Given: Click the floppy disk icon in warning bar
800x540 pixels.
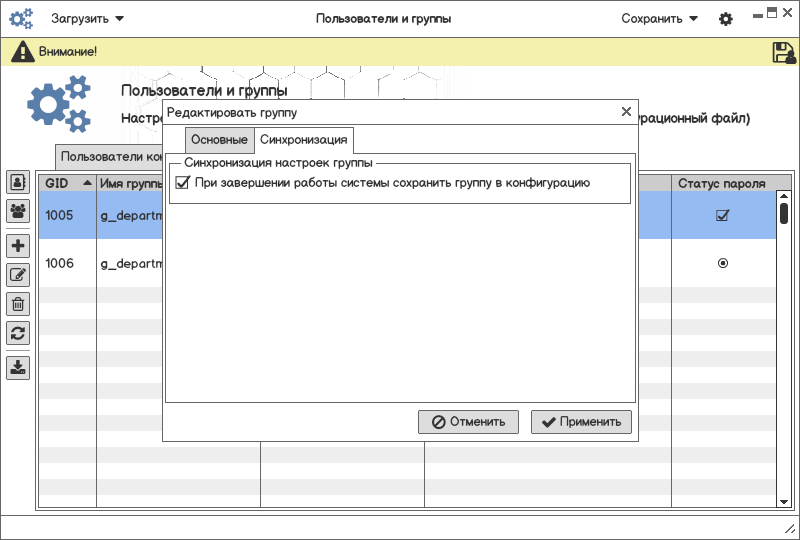Looking at the screenshot, I should click(784, 53).
